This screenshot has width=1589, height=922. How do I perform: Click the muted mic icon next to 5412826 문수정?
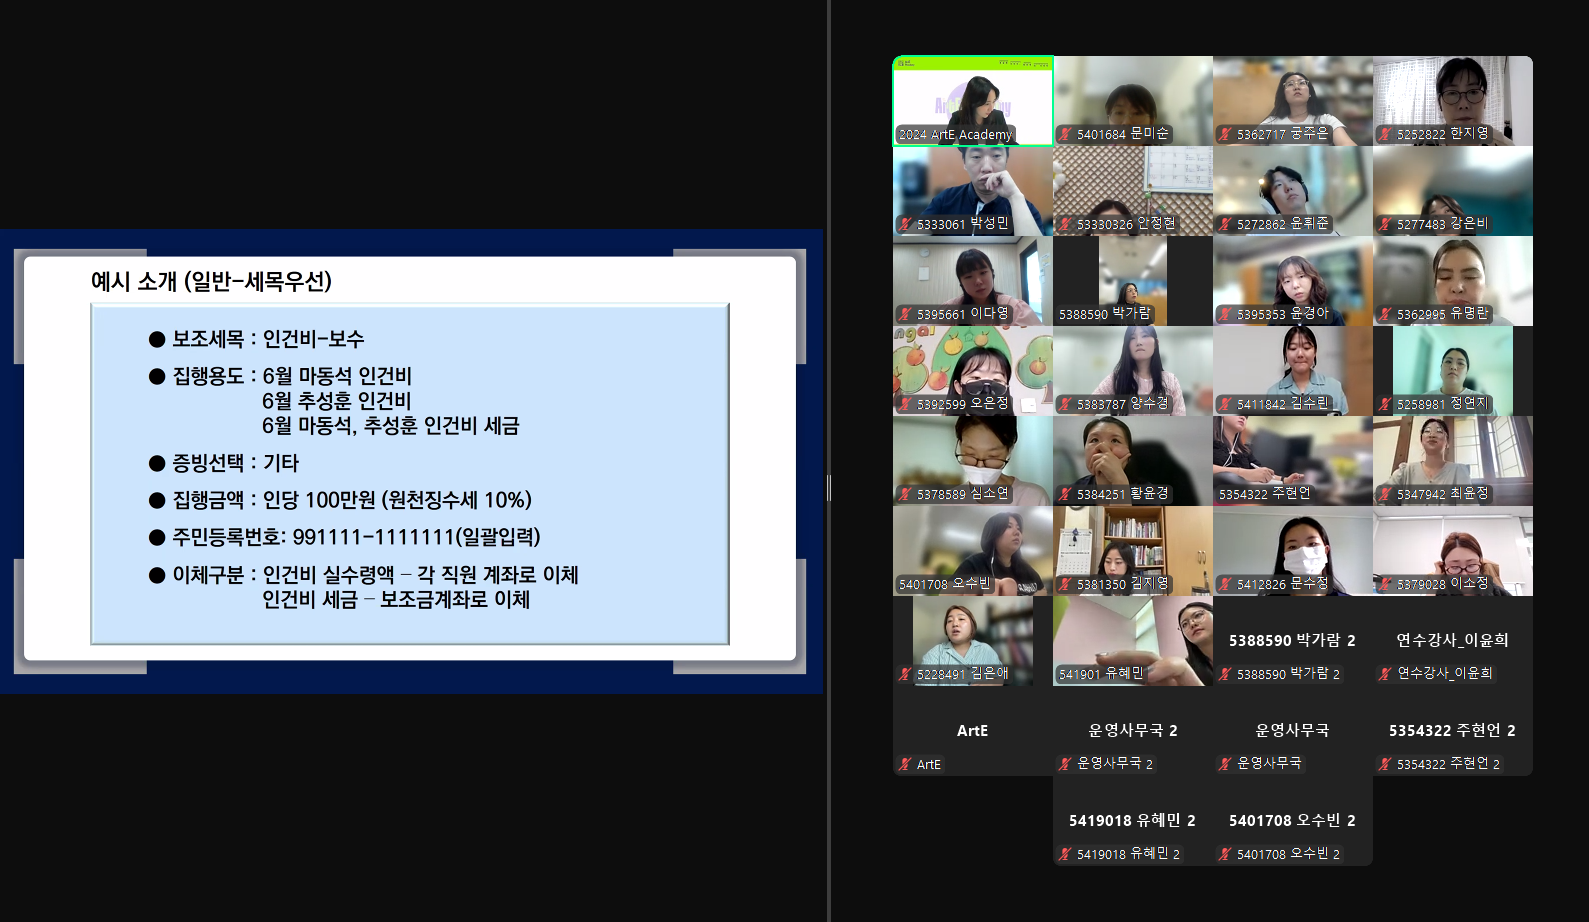1226,584
